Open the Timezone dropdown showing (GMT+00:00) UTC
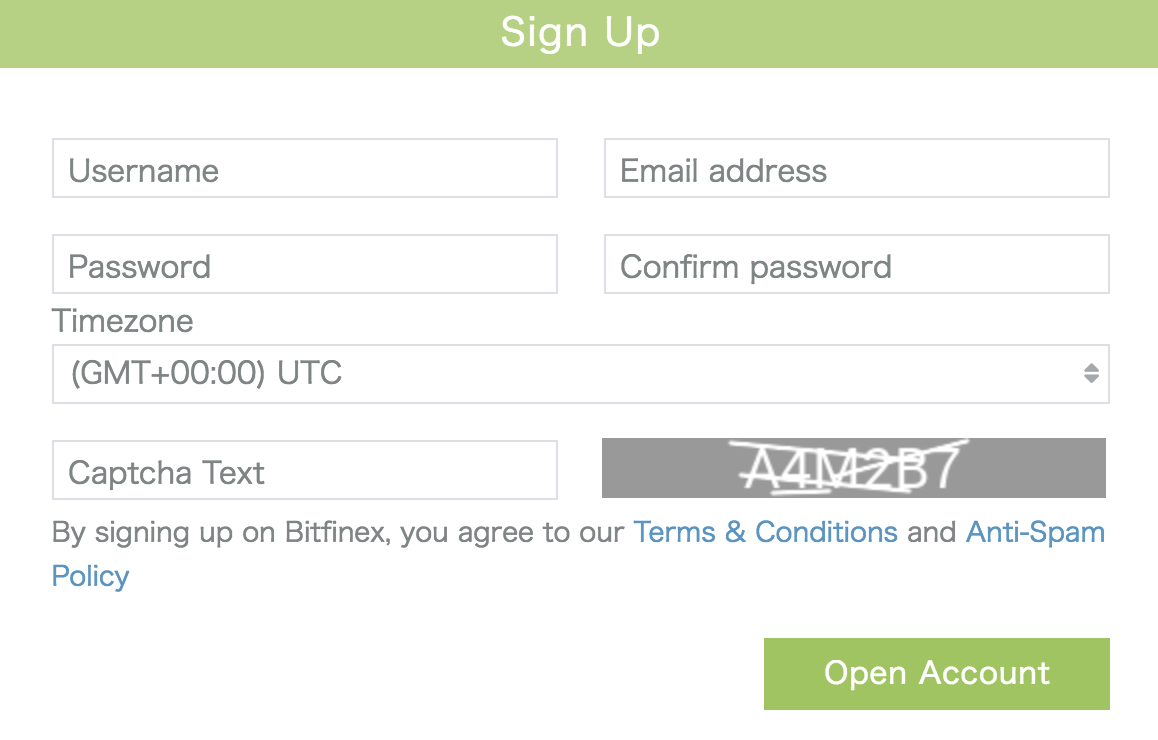Screen dimensions: 1158x740 (x=580, y=374)
